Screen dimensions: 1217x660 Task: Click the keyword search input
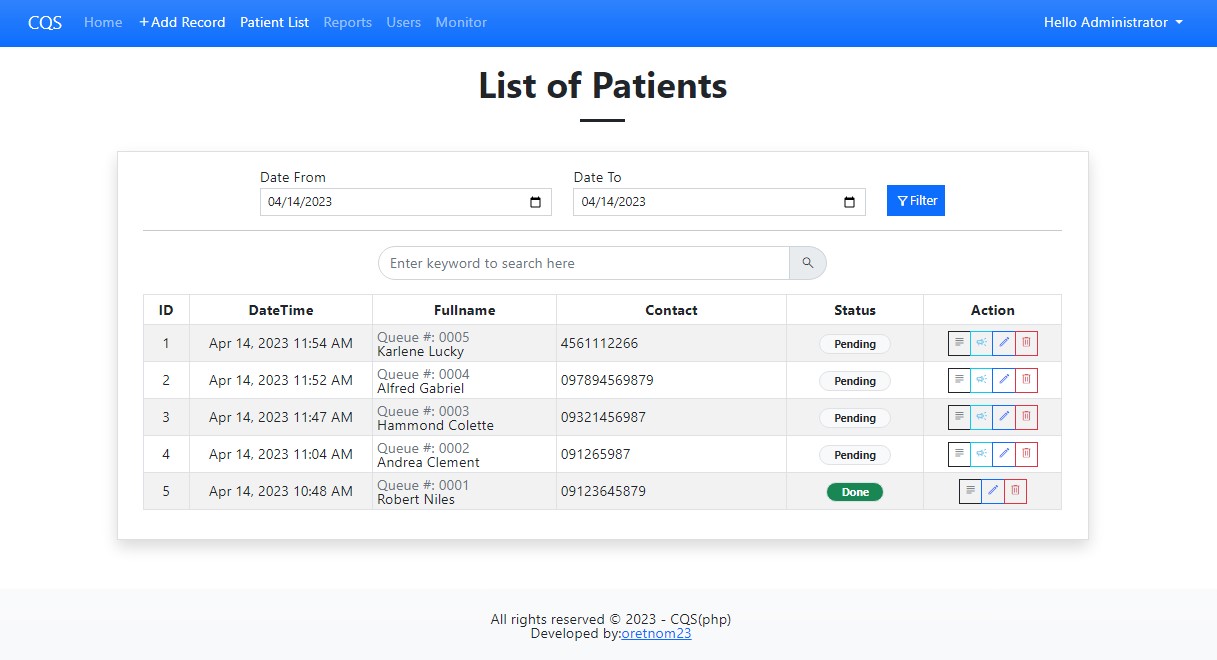point(584,263)
